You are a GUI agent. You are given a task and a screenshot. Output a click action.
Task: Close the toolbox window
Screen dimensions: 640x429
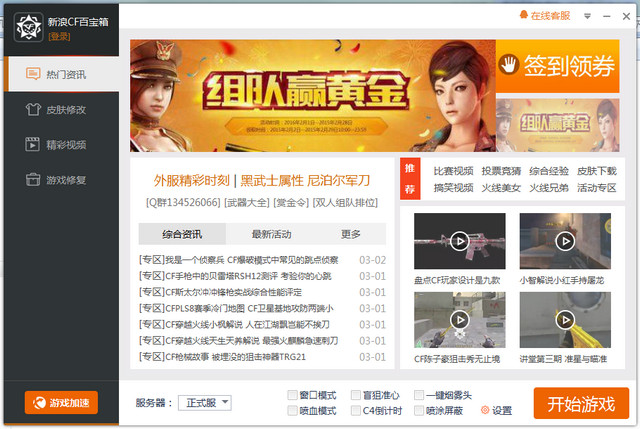(x=626, y=16)
